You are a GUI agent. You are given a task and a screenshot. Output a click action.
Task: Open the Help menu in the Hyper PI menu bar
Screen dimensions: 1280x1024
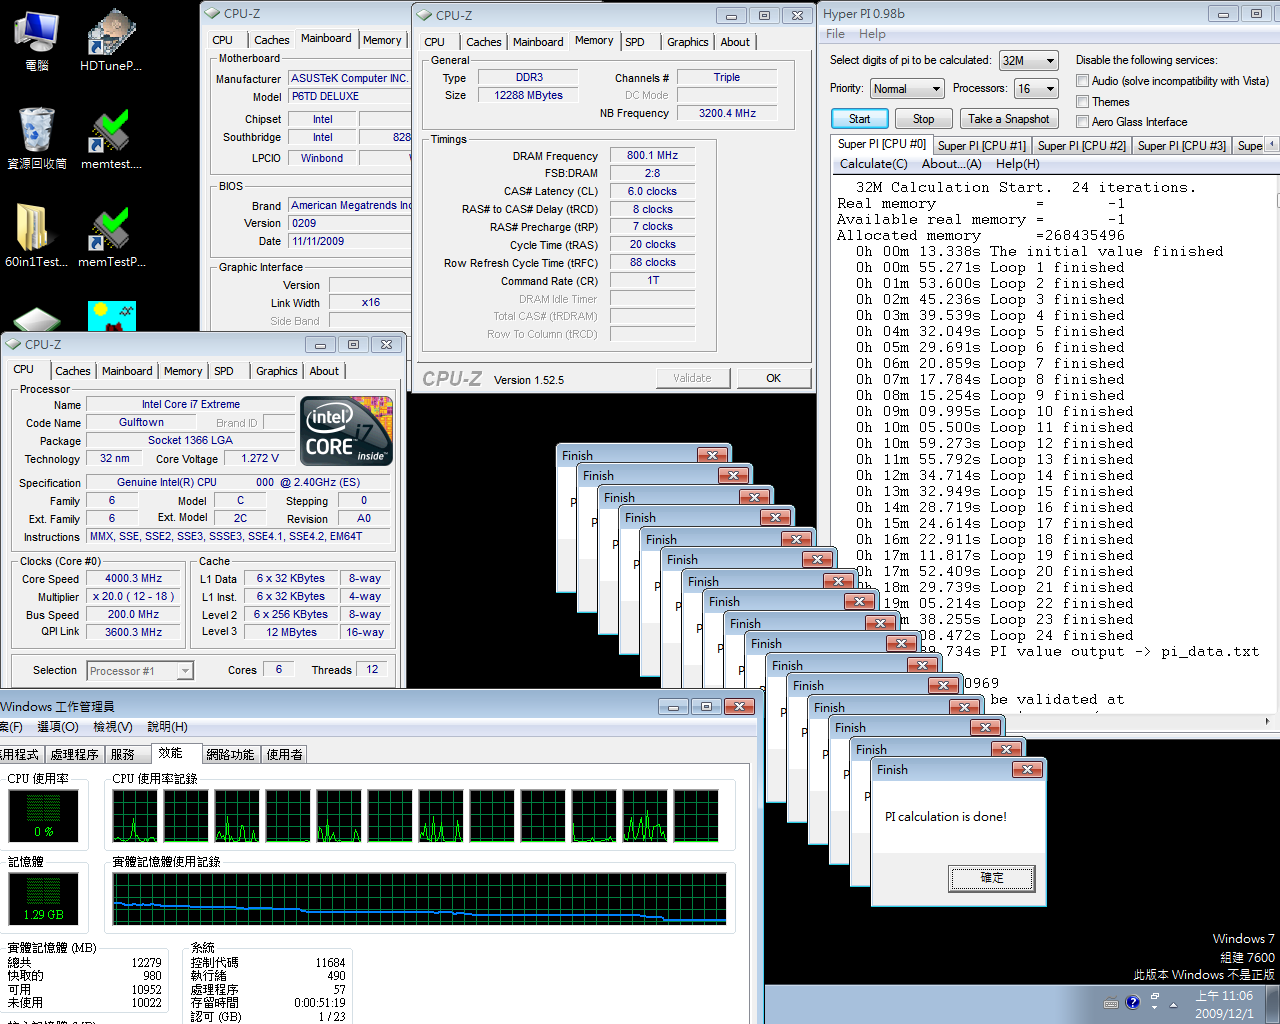pyautogui.click(x=872, y=34)
